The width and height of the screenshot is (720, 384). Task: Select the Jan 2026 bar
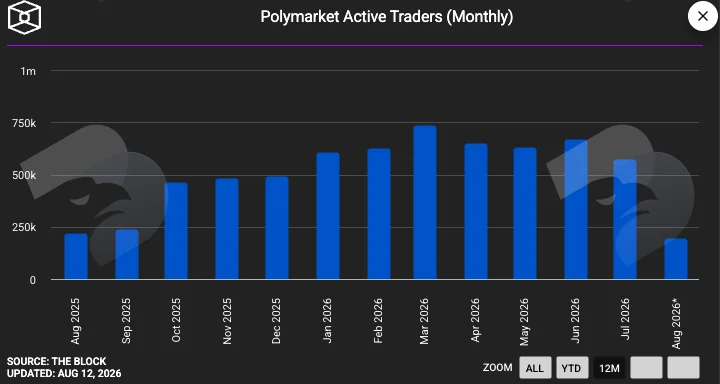(328, 216)
